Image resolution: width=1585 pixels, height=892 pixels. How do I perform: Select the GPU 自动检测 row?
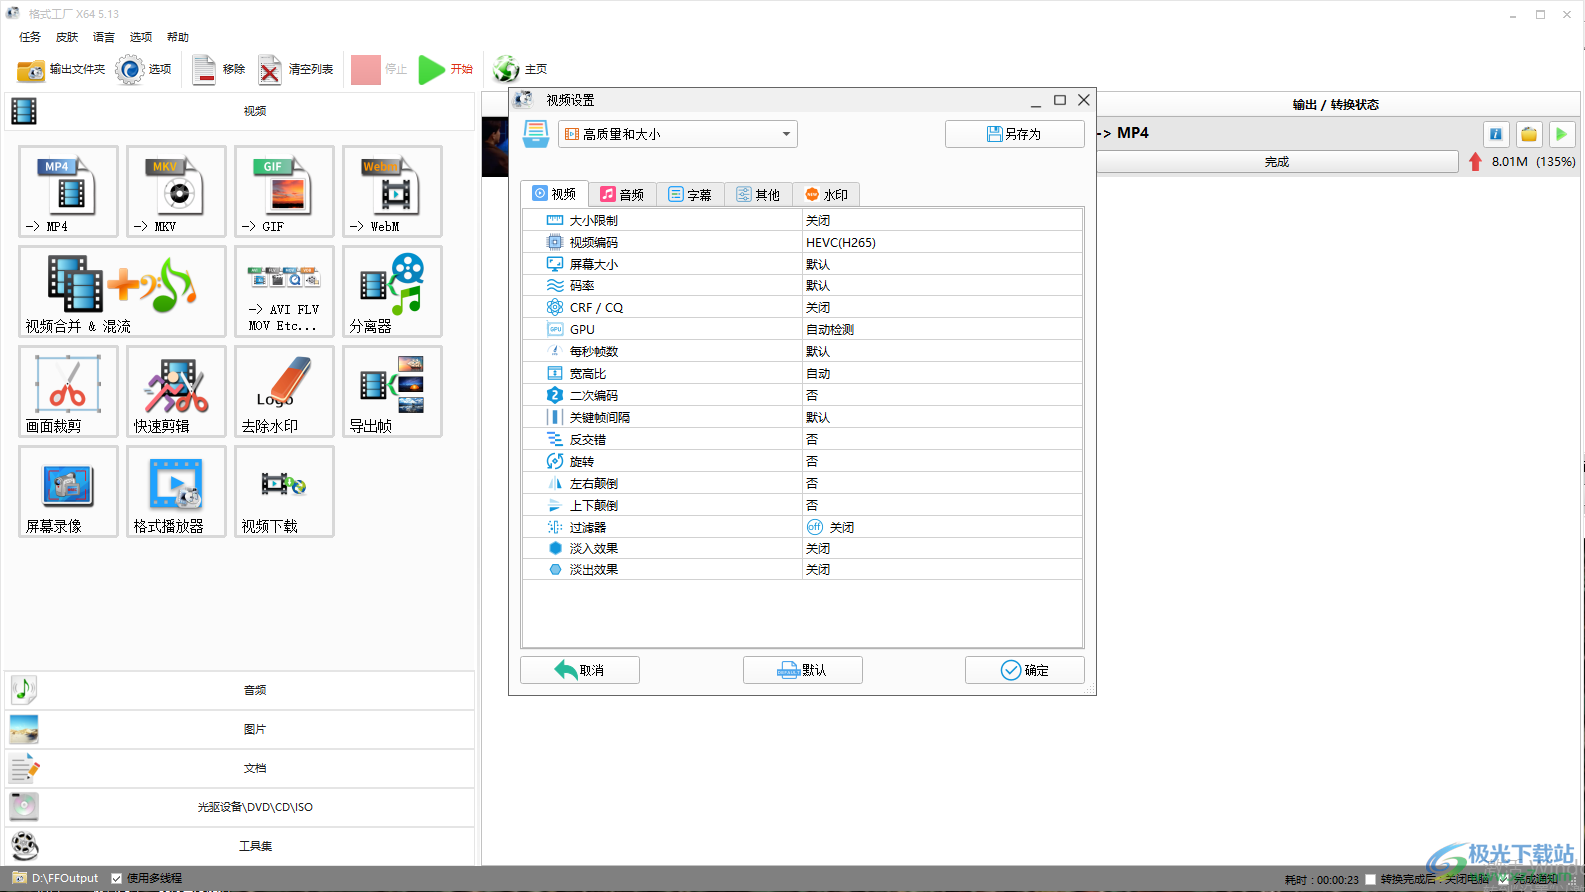(x=802, y=330)
